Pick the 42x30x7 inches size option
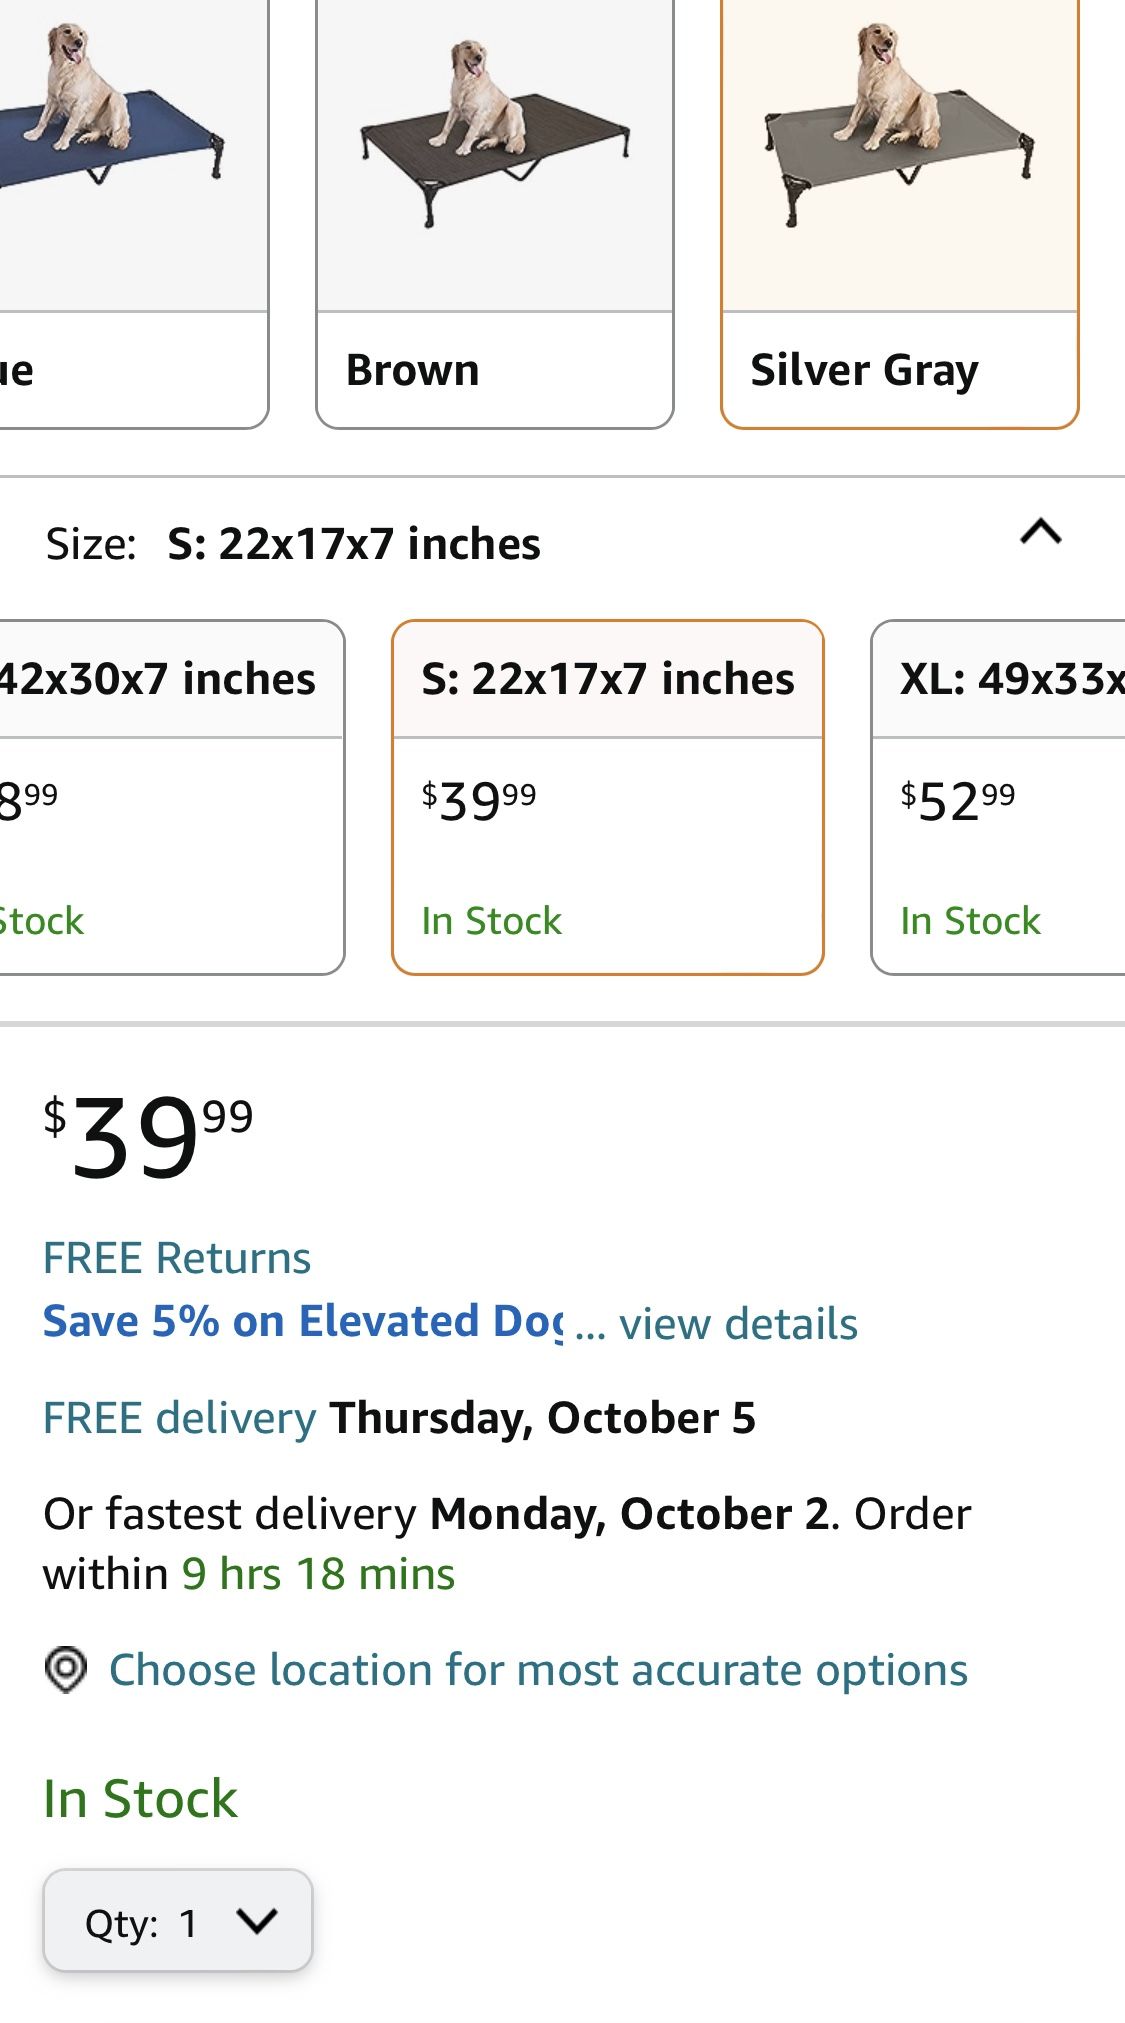 [x=170, y=797]
